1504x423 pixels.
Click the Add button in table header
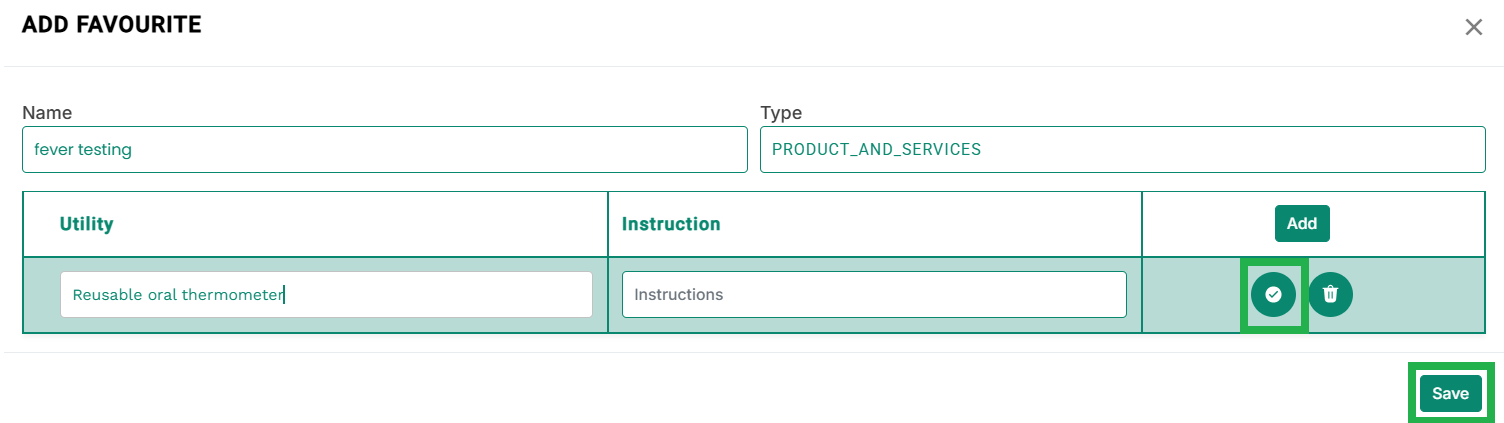pos(1302,223)
